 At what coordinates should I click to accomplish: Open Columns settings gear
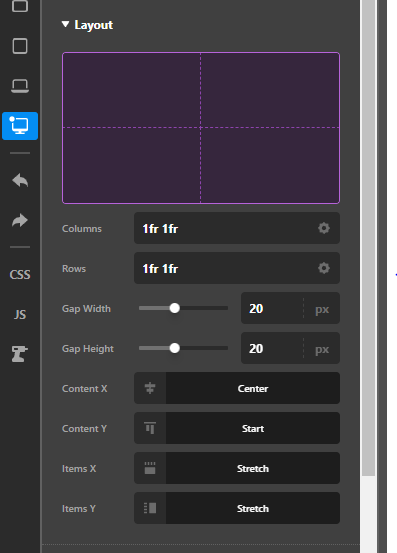pos(324,228)
